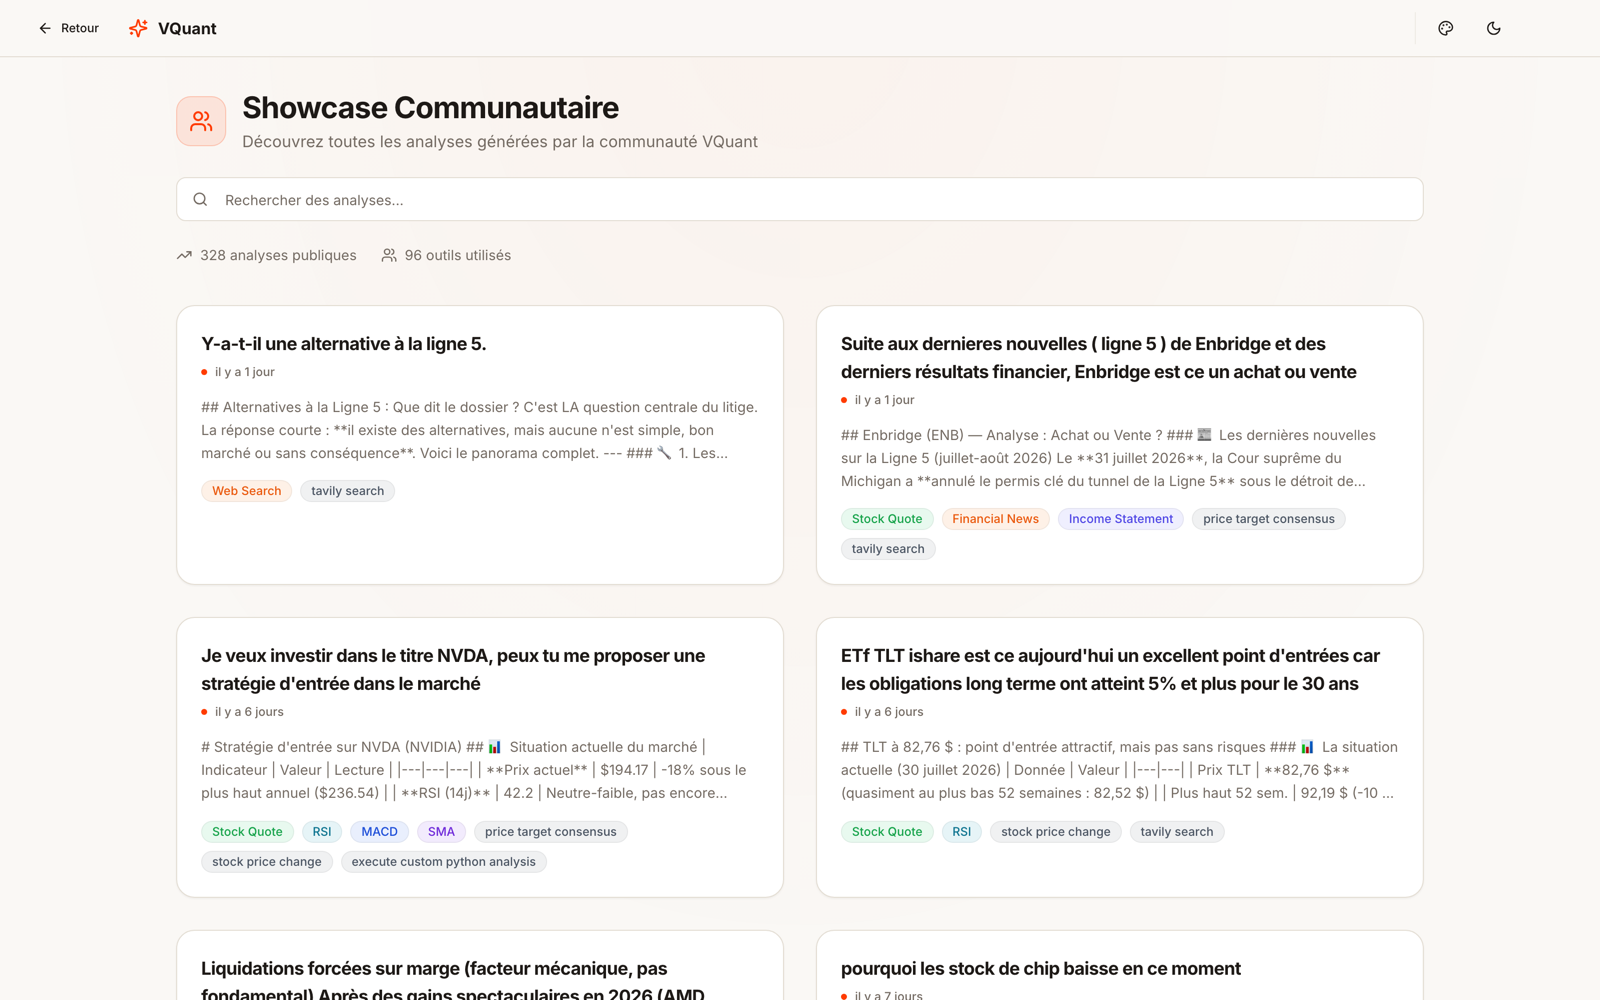Click the SMA tag
1600x1000 pixels.
pyautogui.click(x=441, y=832)
